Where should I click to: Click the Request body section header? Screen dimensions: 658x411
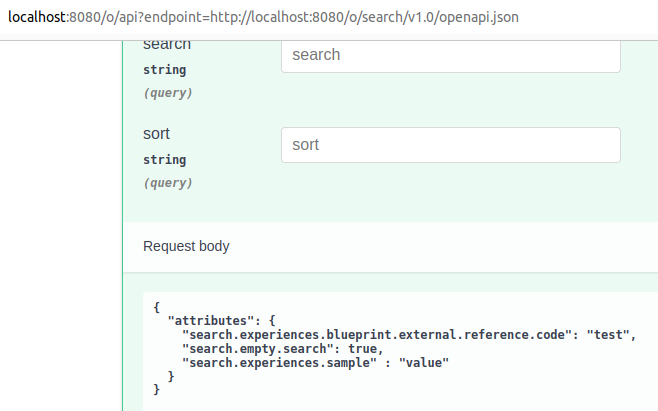point(186,246)
